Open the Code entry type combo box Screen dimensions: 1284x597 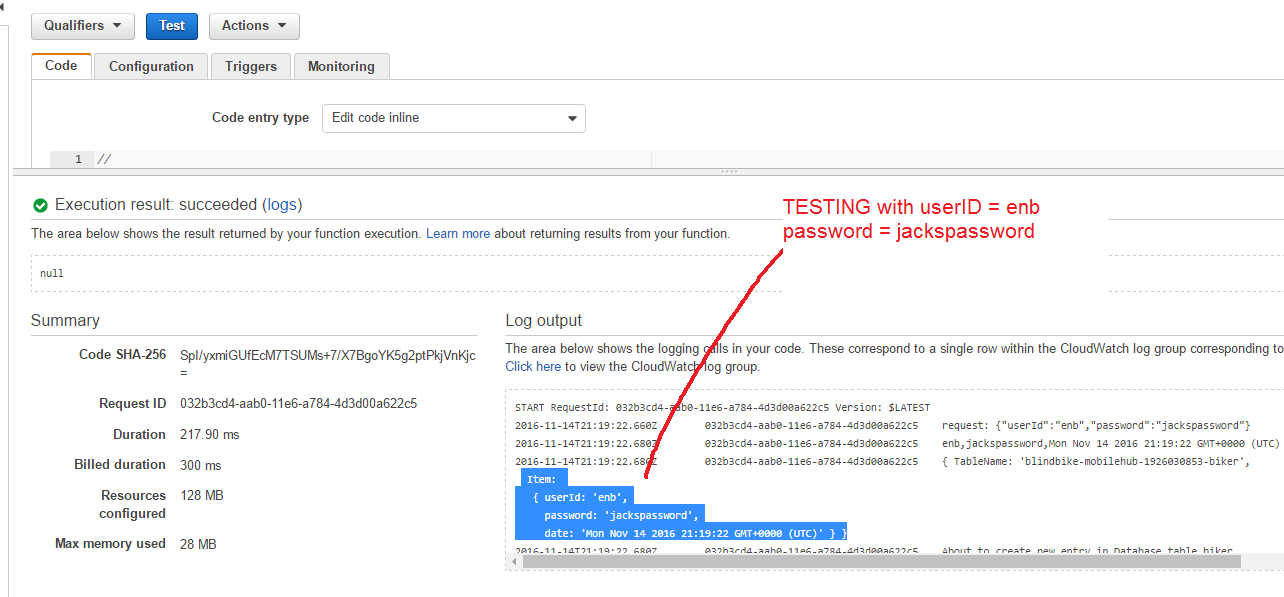click(453, 118)
